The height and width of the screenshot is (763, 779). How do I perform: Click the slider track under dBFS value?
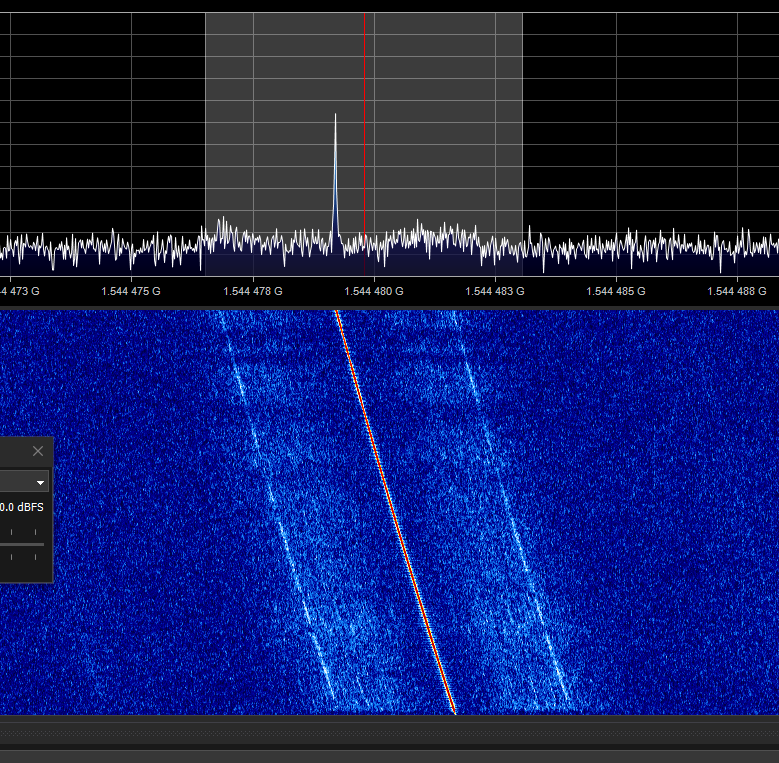[22, 544]
